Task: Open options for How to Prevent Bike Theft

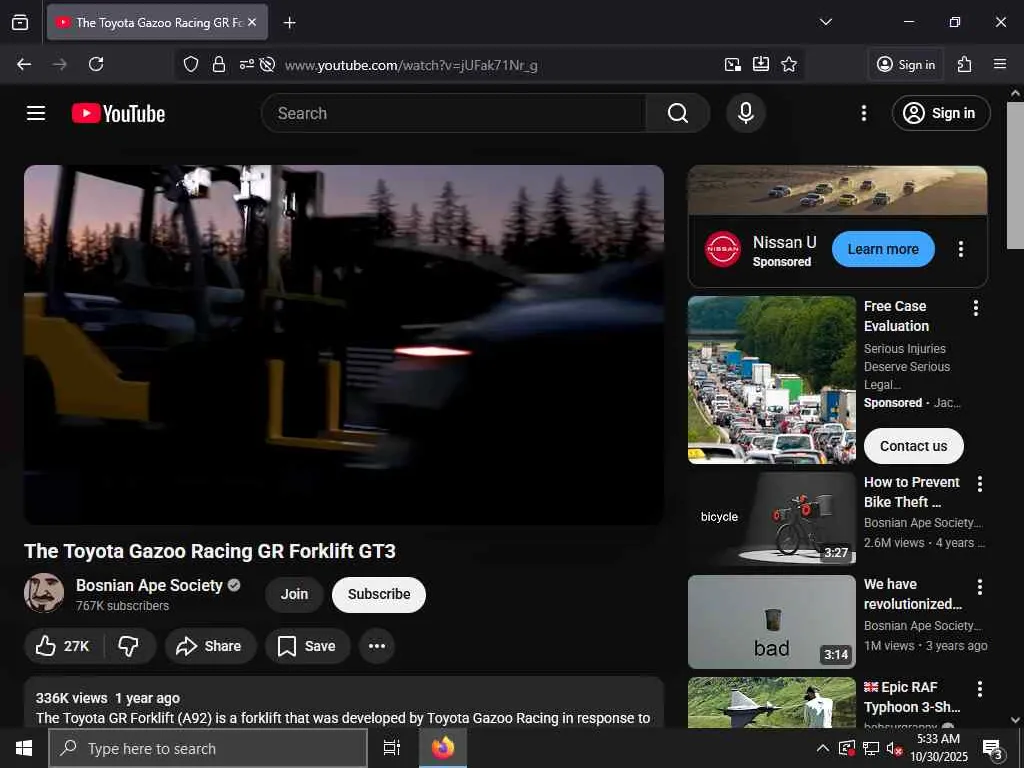Action: 980,484
